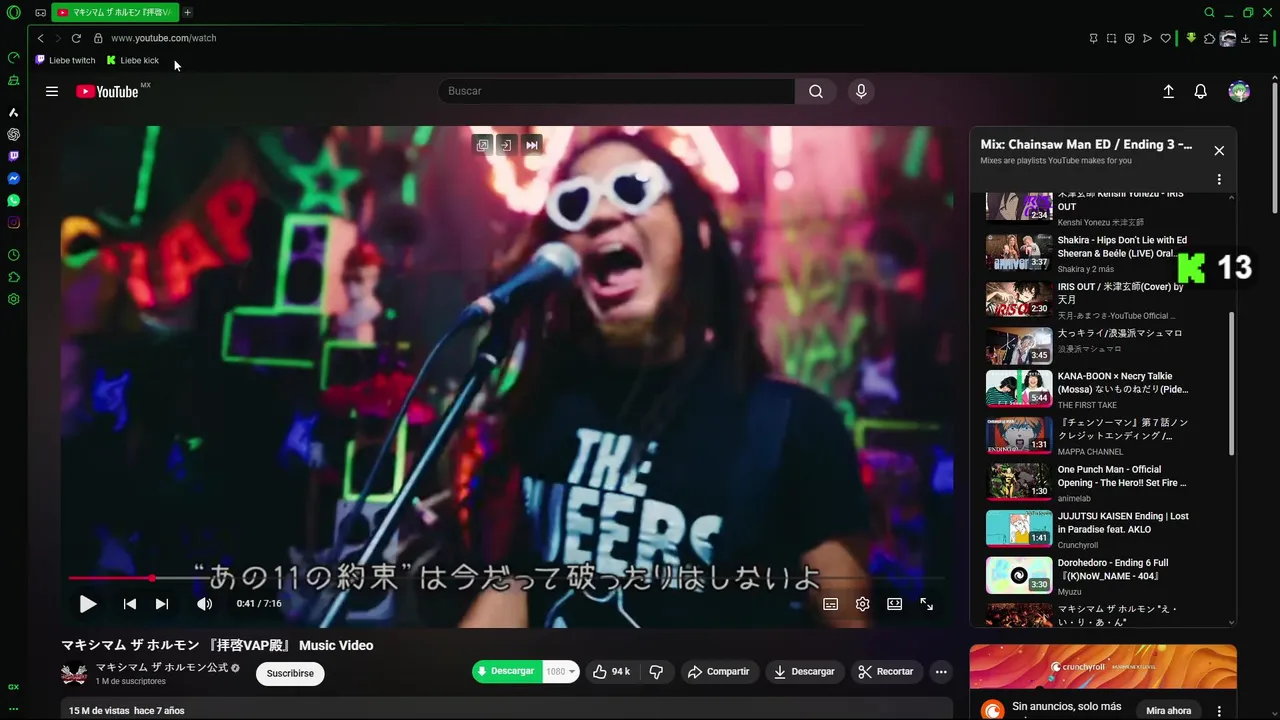Dislike the video

pos(656,672)
